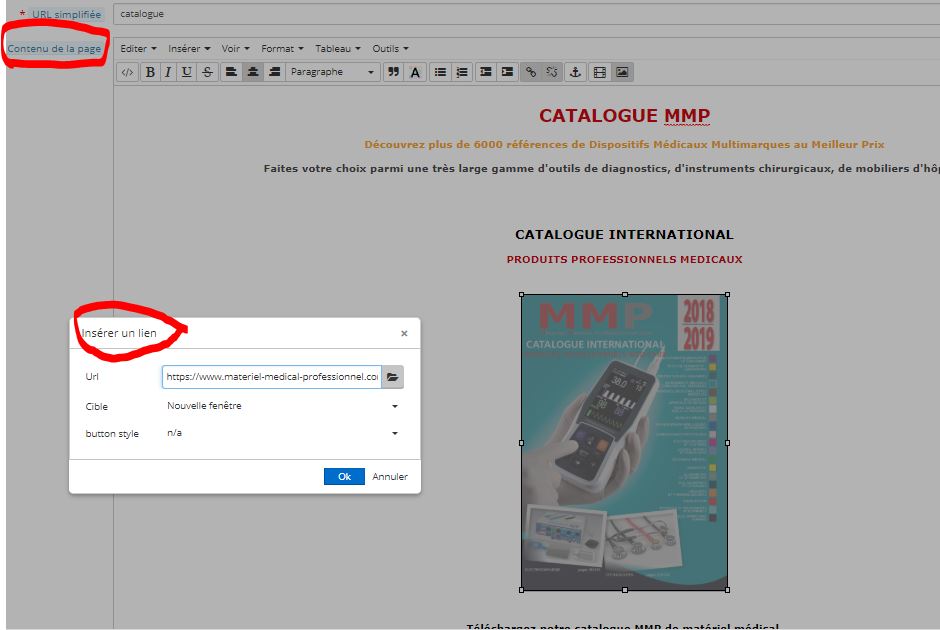940x630 pixels.
Task: Toggle bold formatting
Action: click(150, 73)
